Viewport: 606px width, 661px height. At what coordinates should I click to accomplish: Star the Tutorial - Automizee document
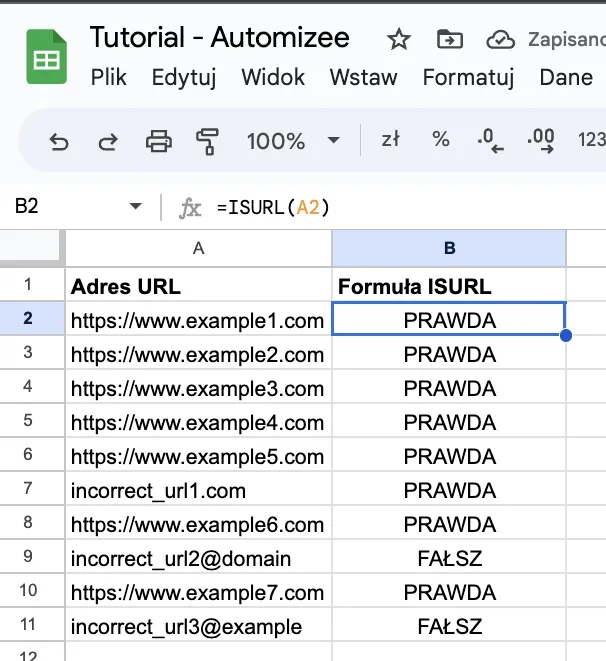tap(398, 40)
